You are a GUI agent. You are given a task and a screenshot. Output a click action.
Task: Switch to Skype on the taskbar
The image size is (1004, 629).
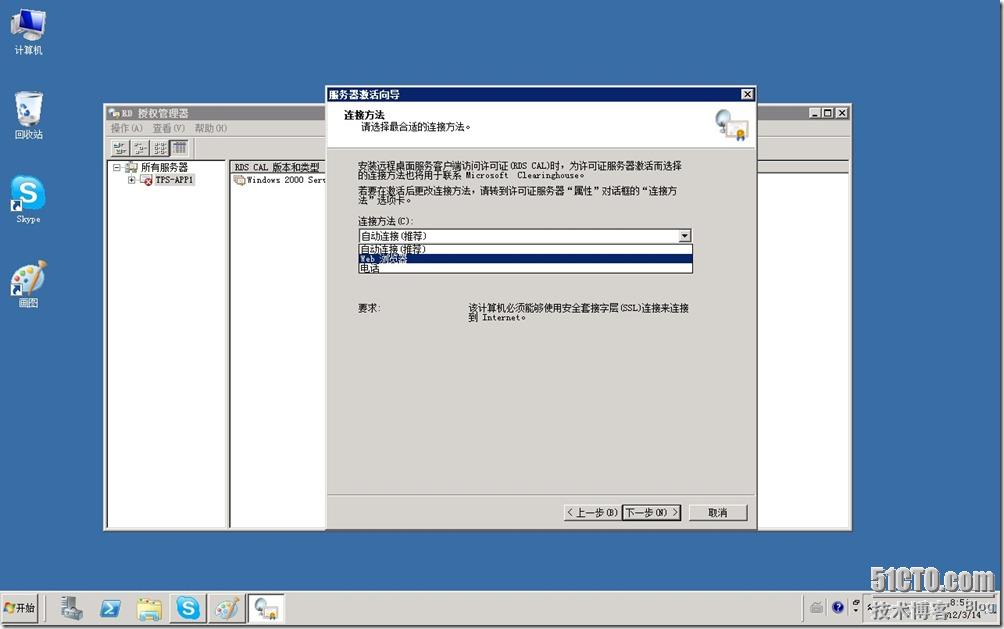(x=188, y=608)
